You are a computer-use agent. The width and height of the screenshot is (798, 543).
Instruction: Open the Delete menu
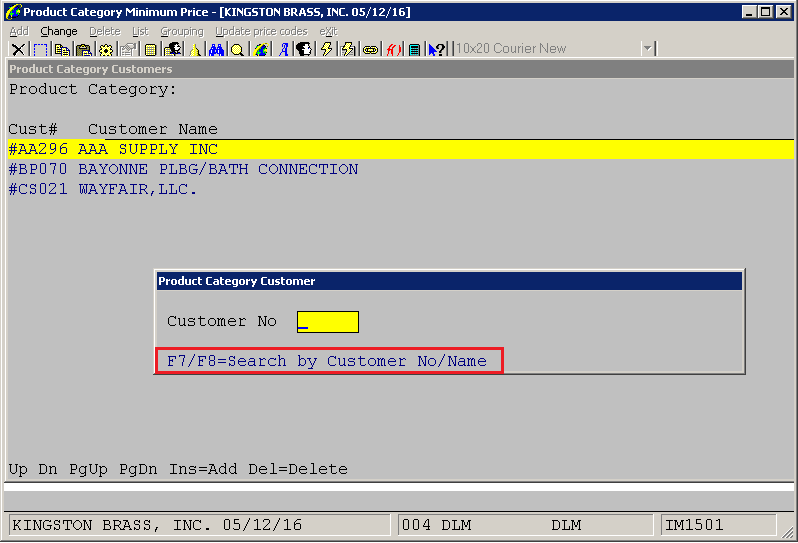pos(105,32)
